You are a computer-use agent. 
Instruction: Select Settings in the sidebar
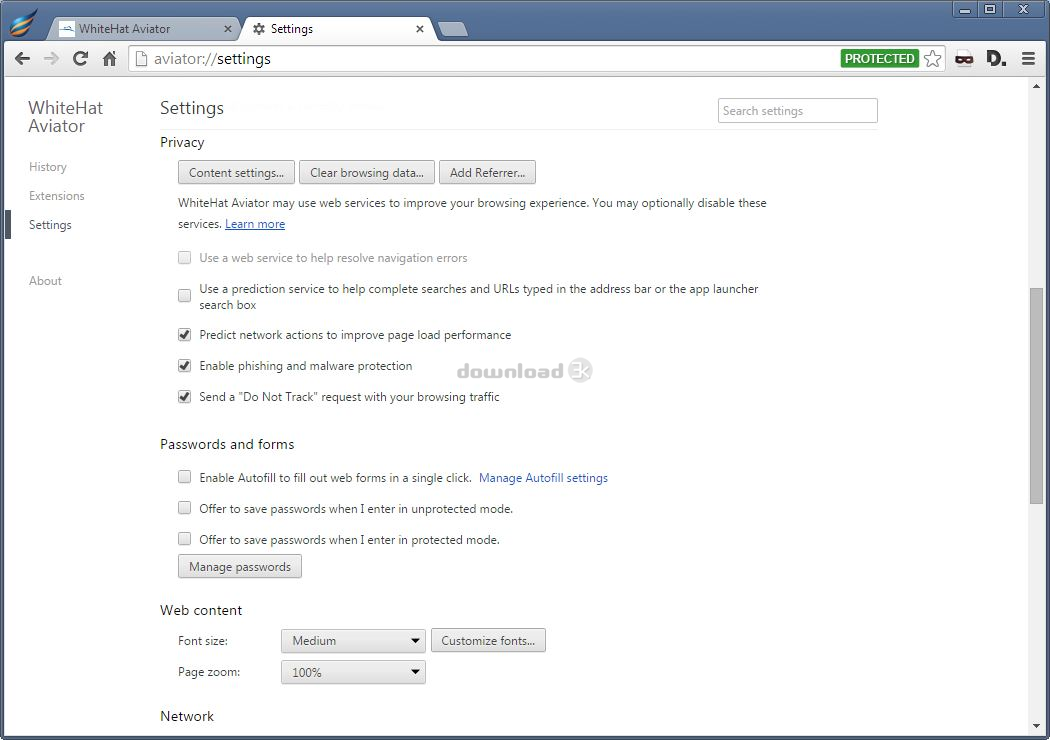(x=50, y=225)
